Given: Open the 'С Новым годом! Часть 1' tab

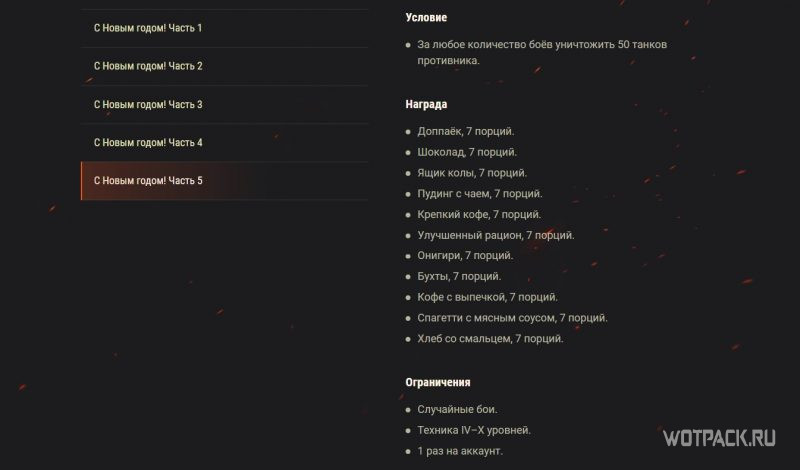Looking at the screenshot, I should pos(224,28).
